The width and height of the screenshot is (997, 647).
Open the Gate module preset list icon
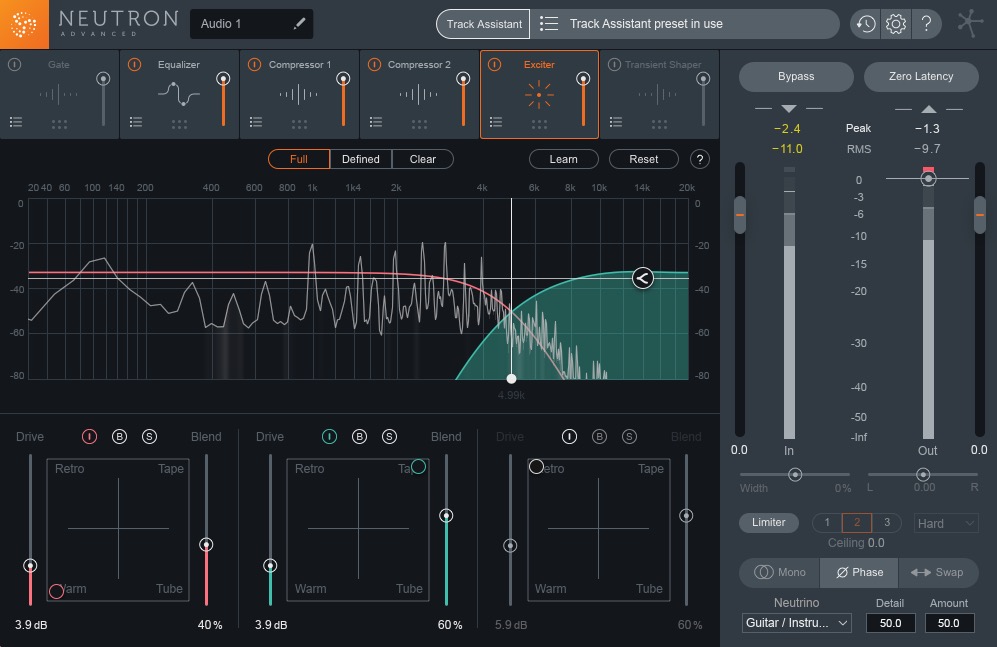point(16,122)
